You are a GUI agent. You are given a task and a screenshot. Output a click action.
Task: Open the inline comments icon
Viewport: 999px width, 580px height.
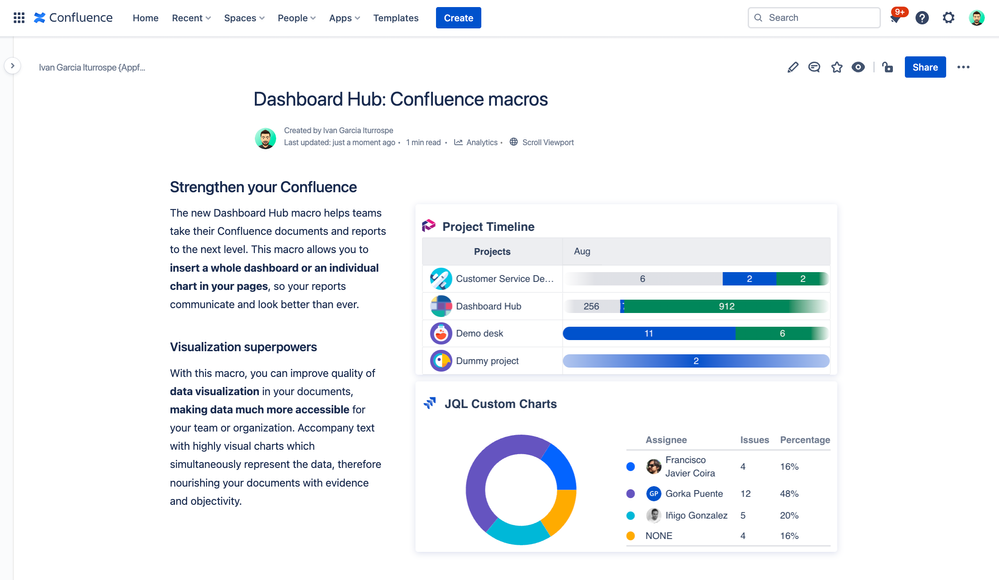click(814, 67)
